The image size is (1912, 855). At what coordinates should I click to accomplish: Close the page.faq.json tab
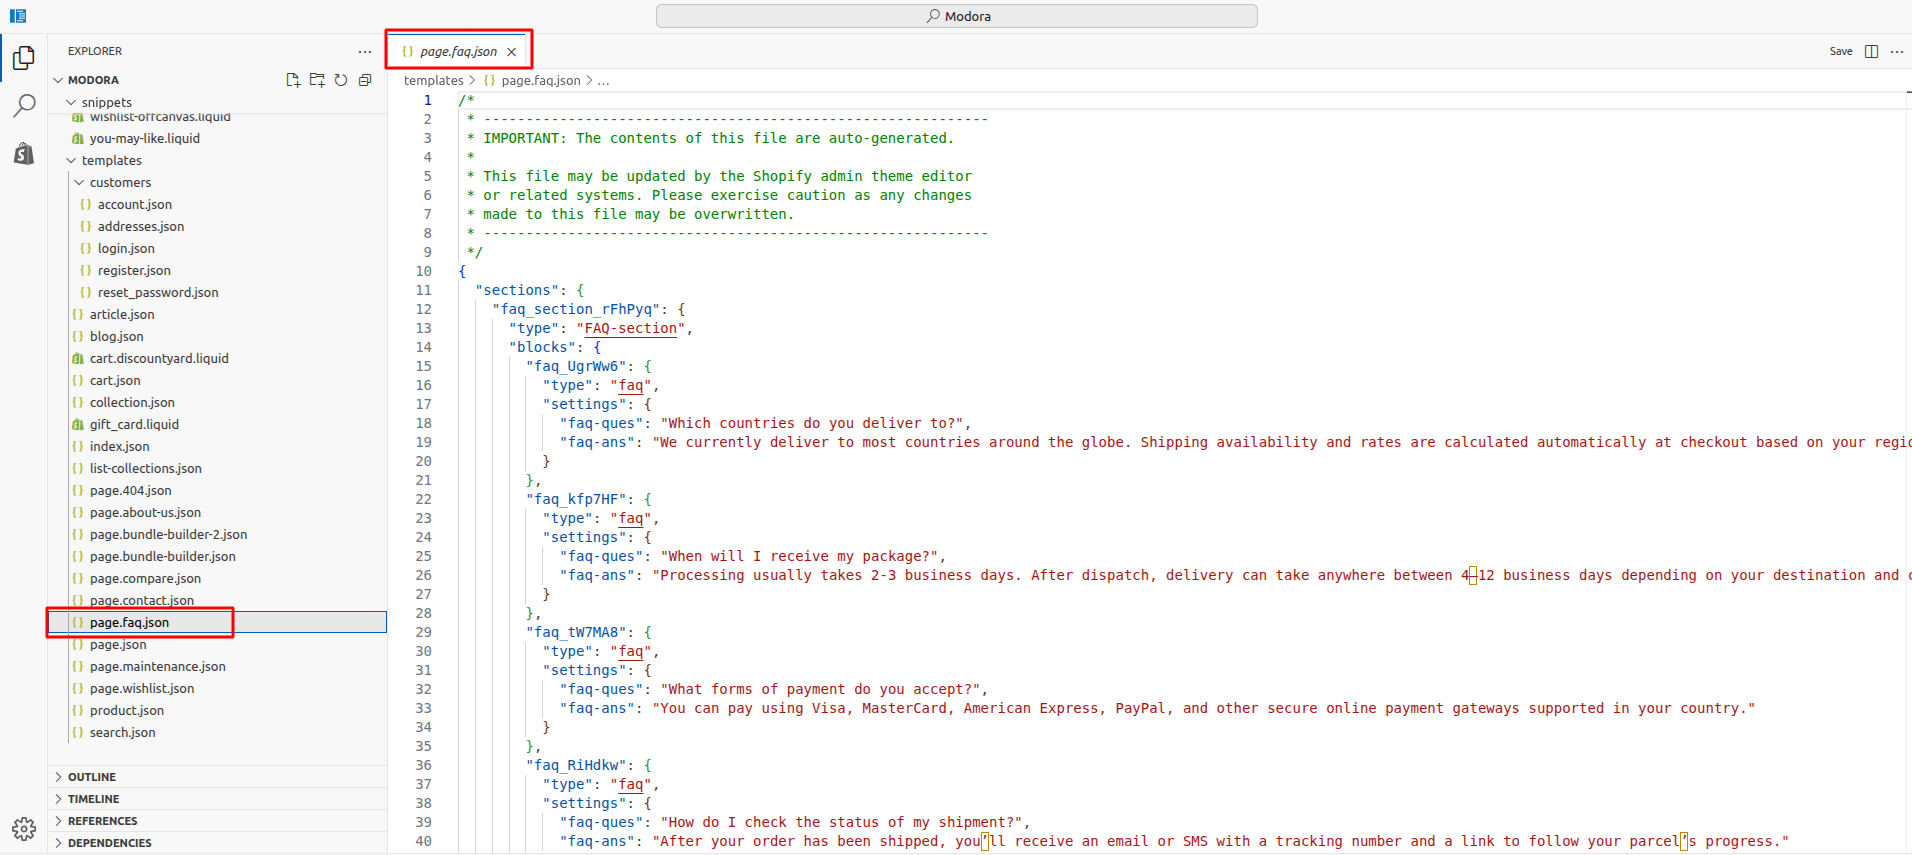[511, 52]
